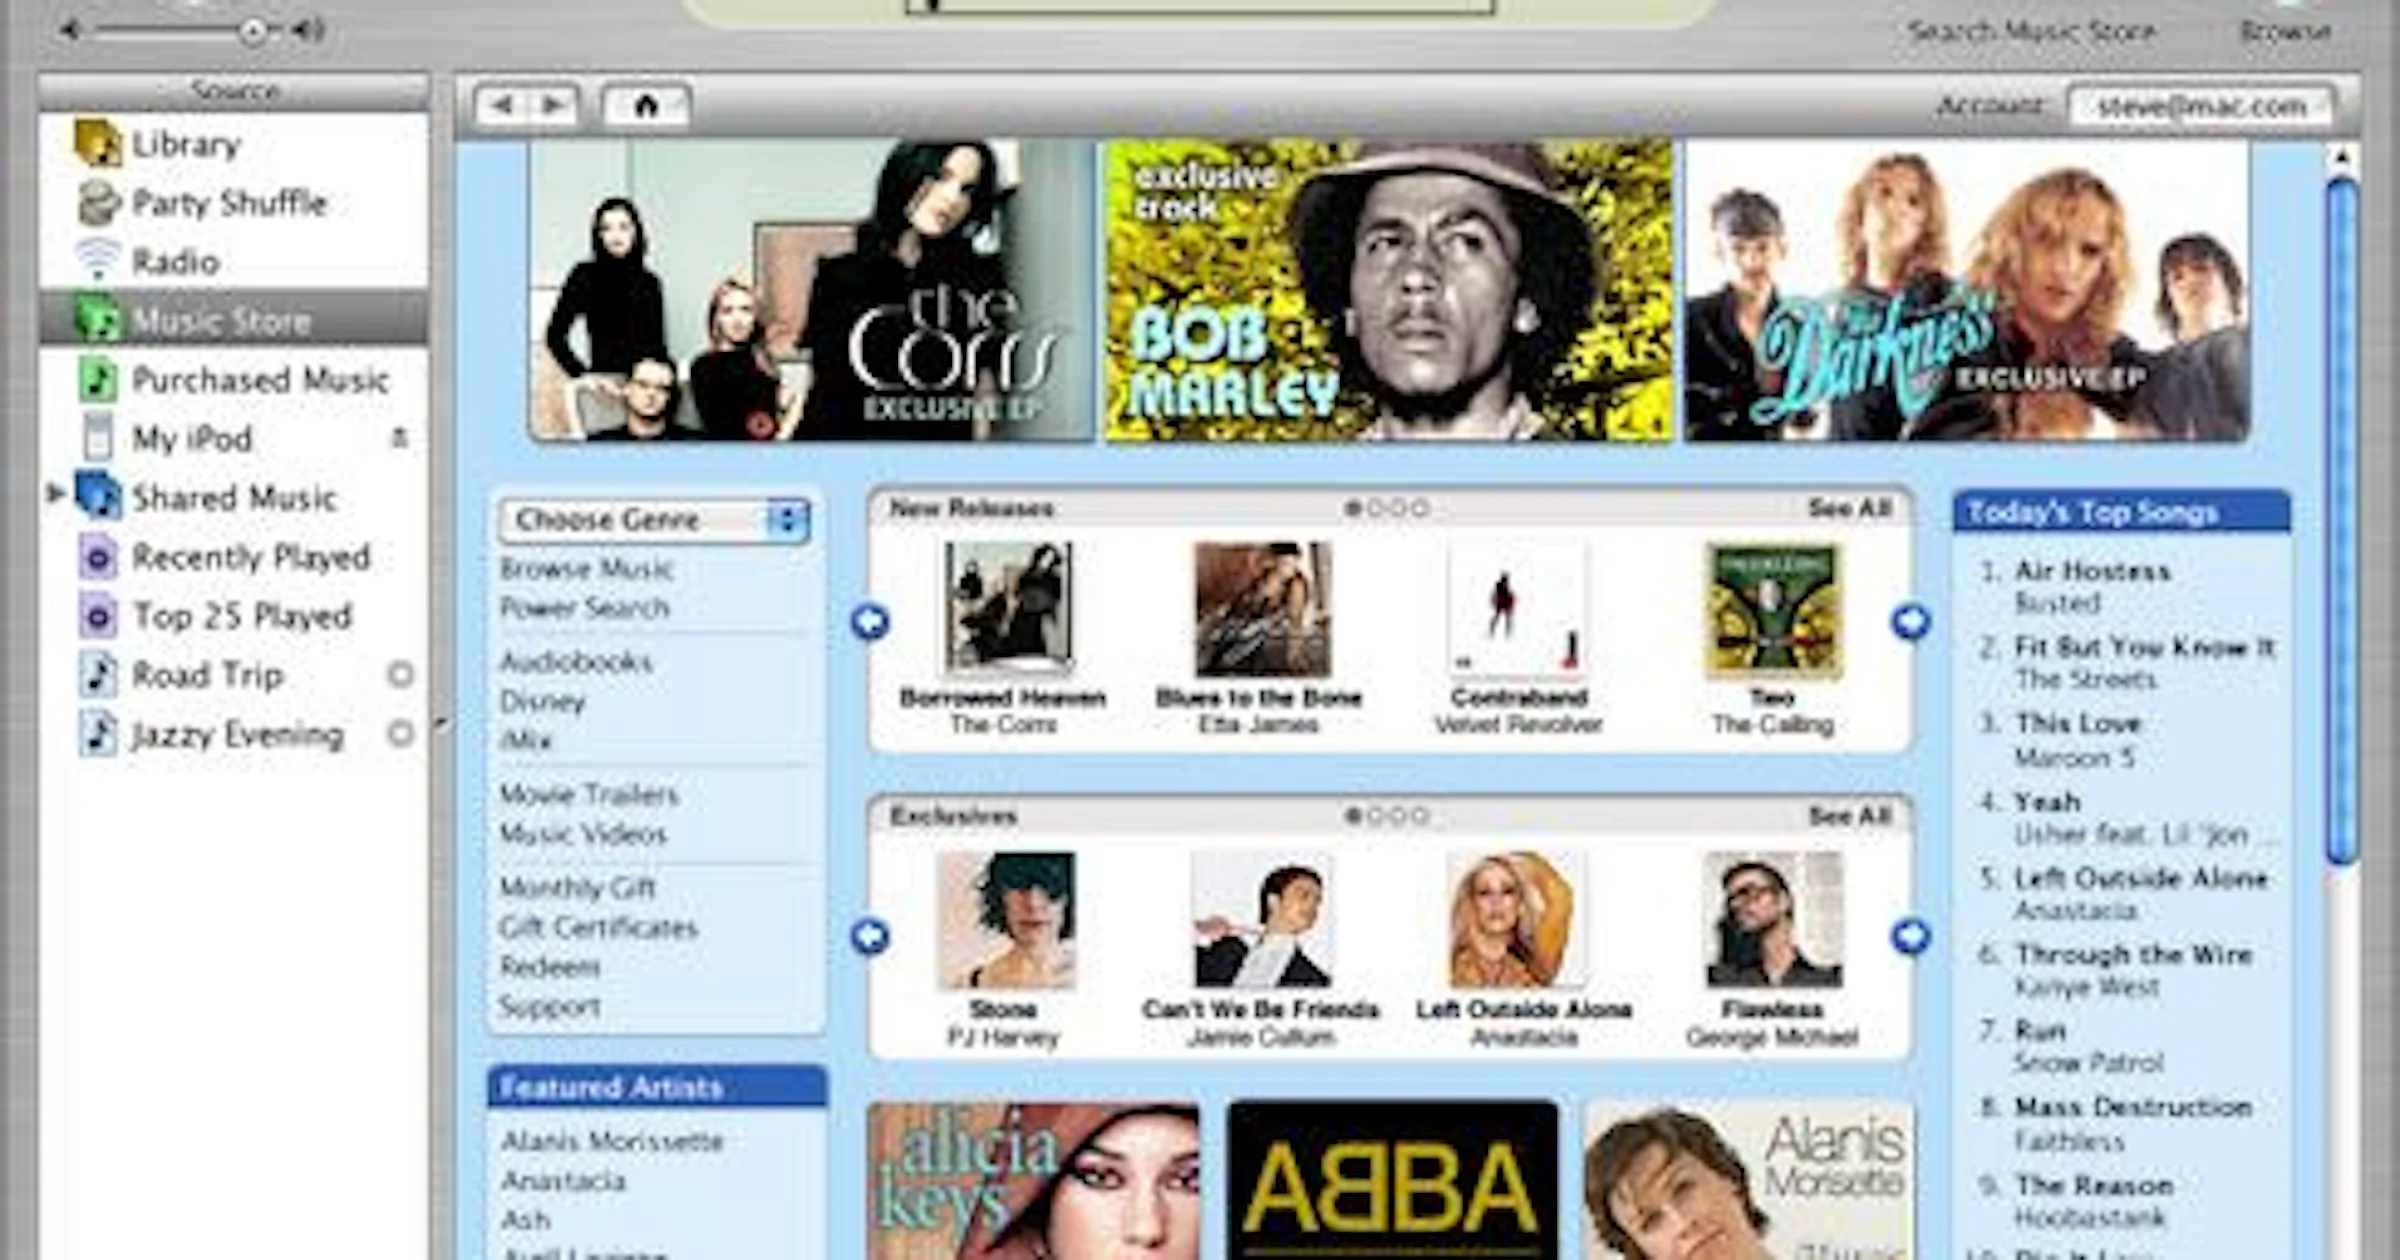Select Through the Wire in Top Songs
The image size is (2400, 1260).
pyautogui.click(x=2133, y=955)
